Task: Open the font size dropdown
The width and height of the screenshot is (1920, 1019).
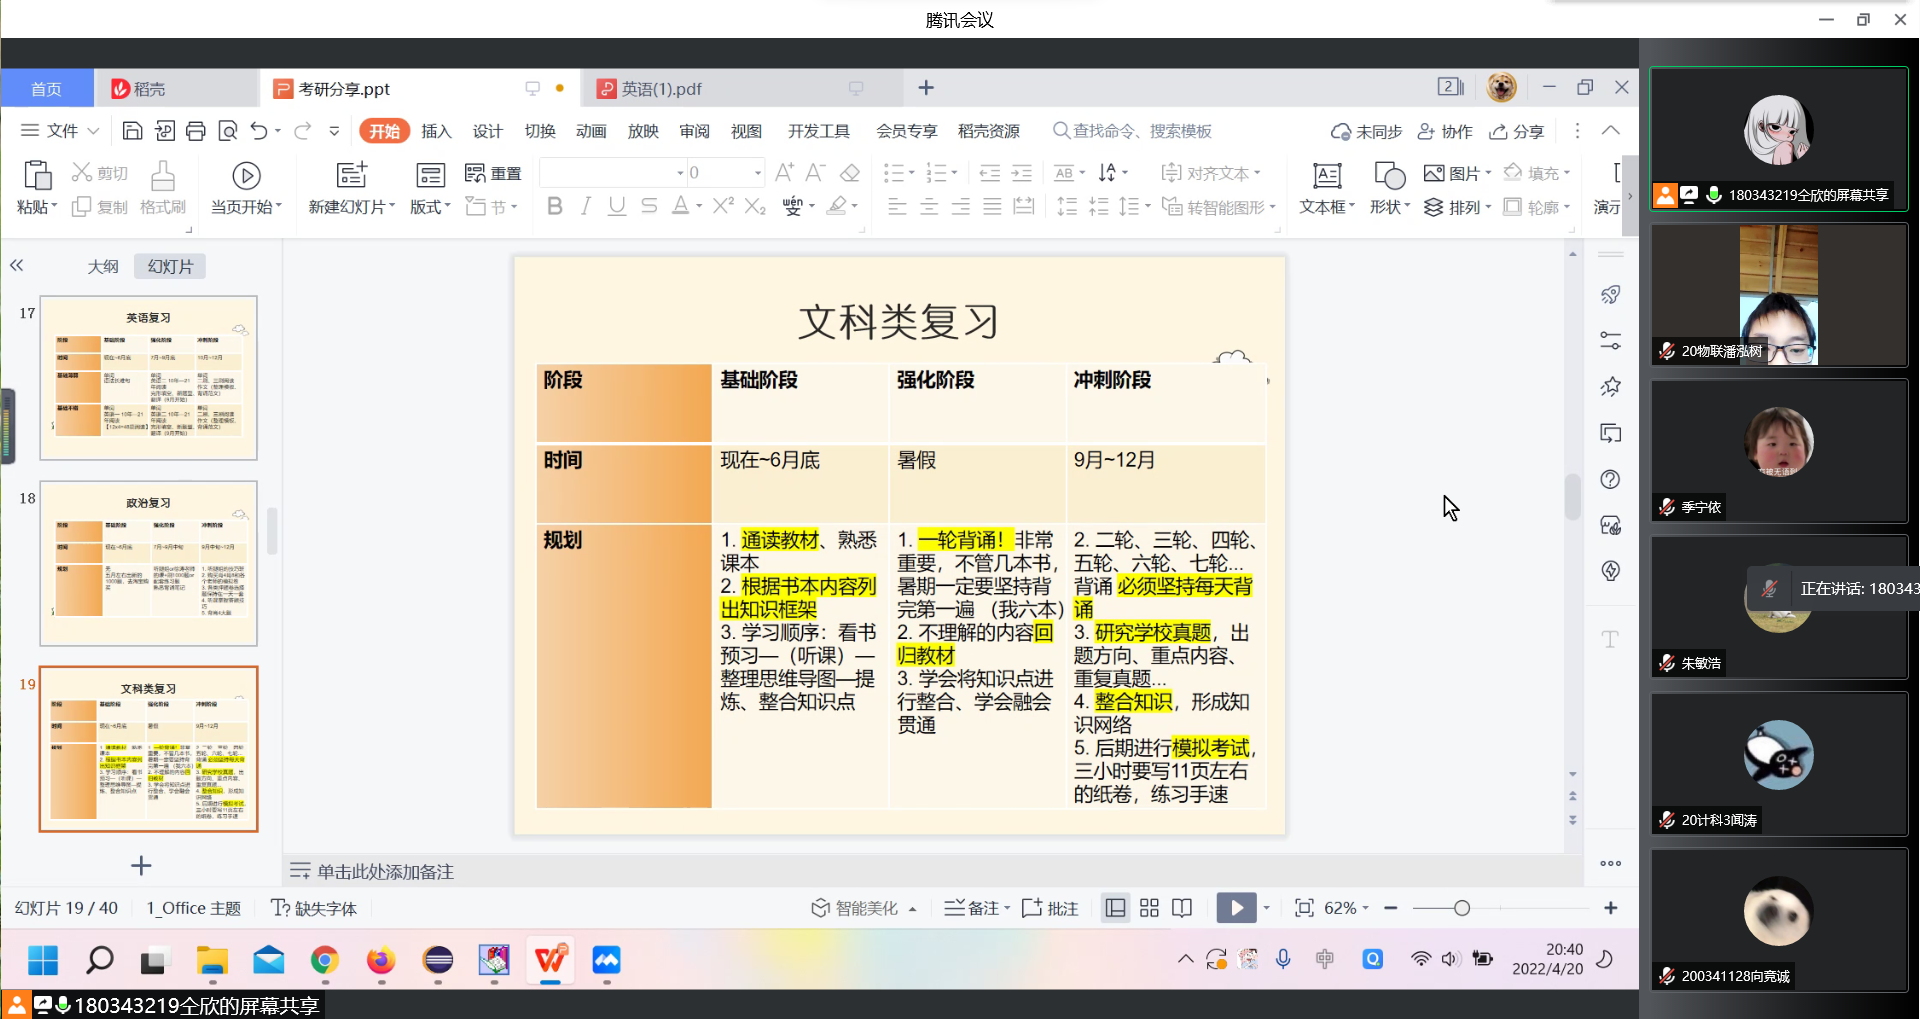Action: coord(757,173)
